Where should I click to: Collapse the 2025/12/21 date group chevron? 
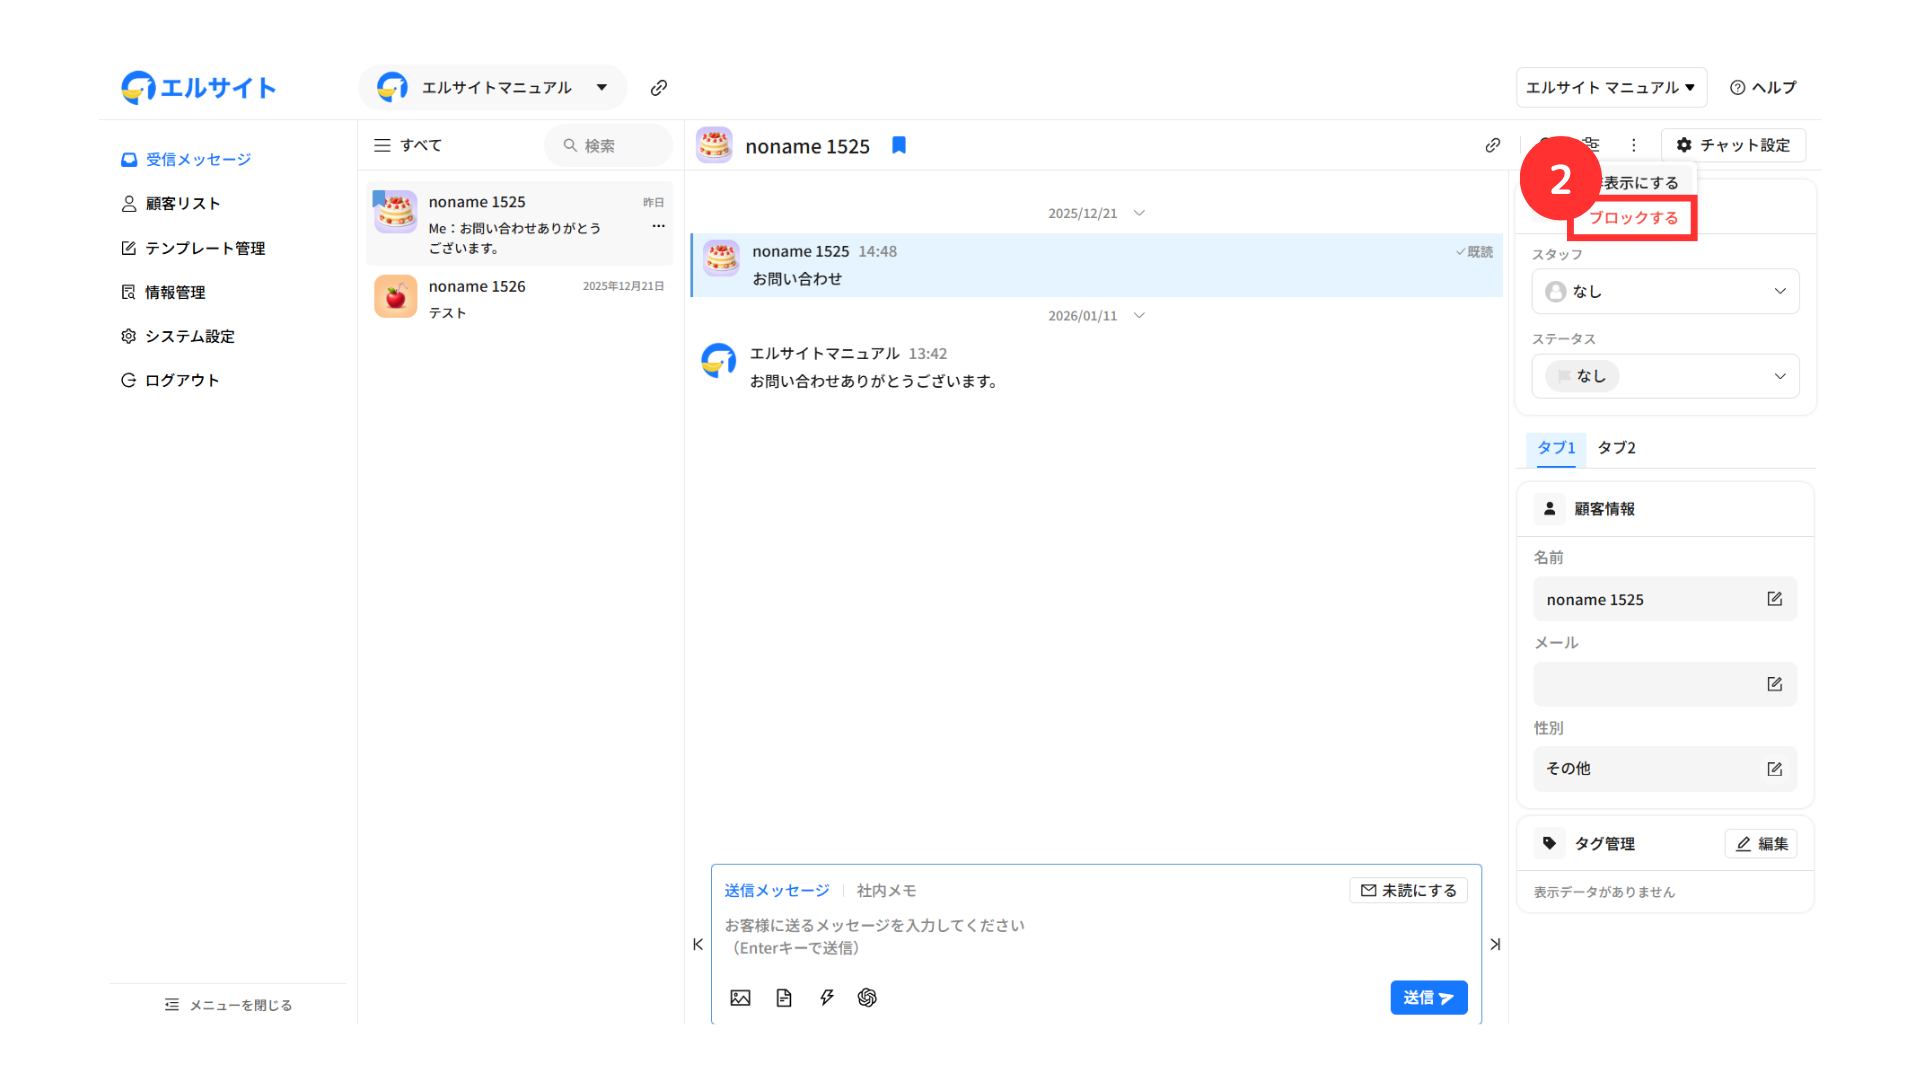(x=1139, y=213)
